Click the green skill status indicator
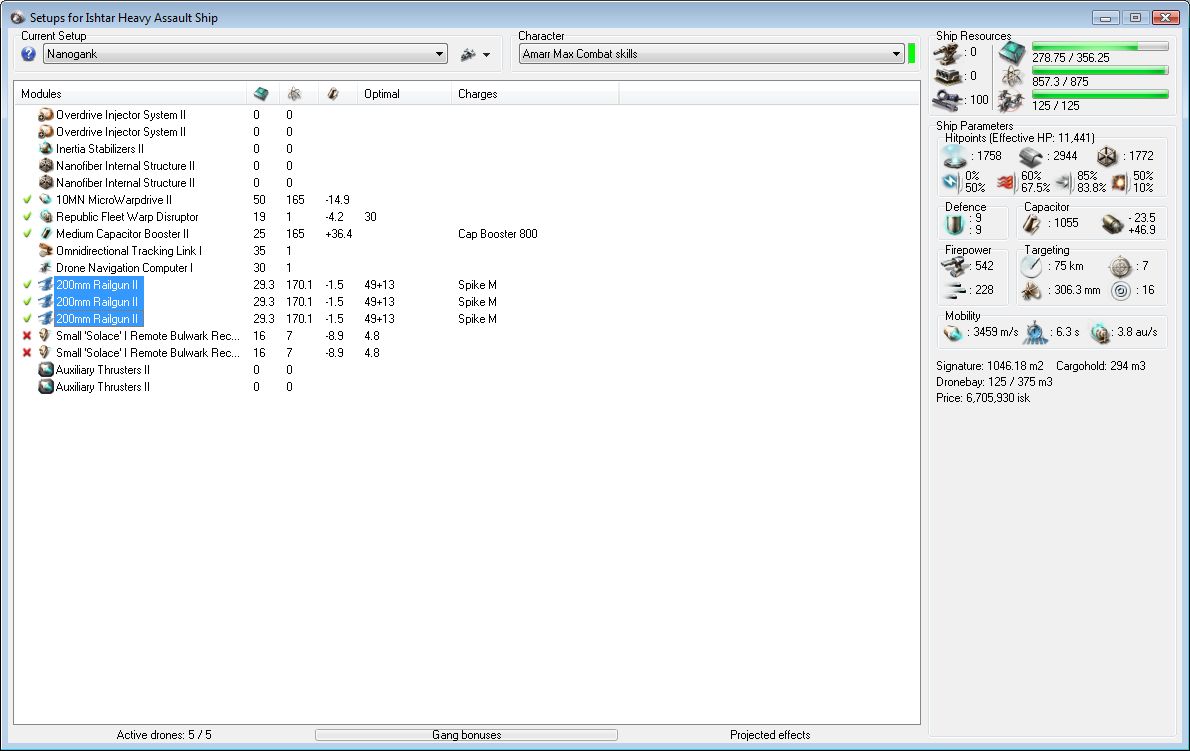The image size is (1190, 751). coord(911,54)
